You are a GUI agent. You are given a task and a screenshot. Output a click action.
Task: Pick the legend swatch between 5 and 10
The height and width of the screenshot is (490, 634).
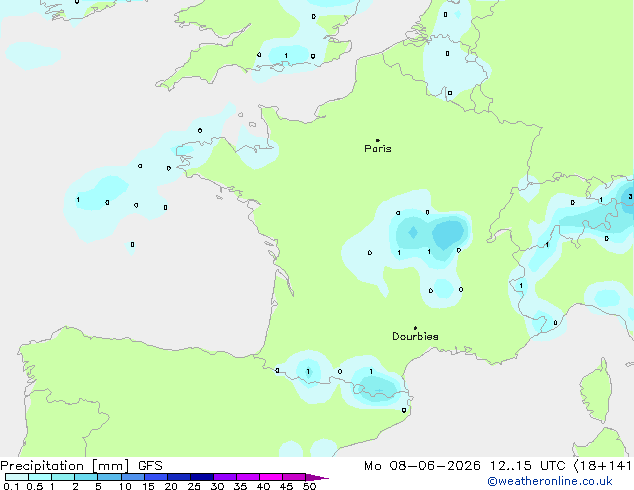[109, 477]
